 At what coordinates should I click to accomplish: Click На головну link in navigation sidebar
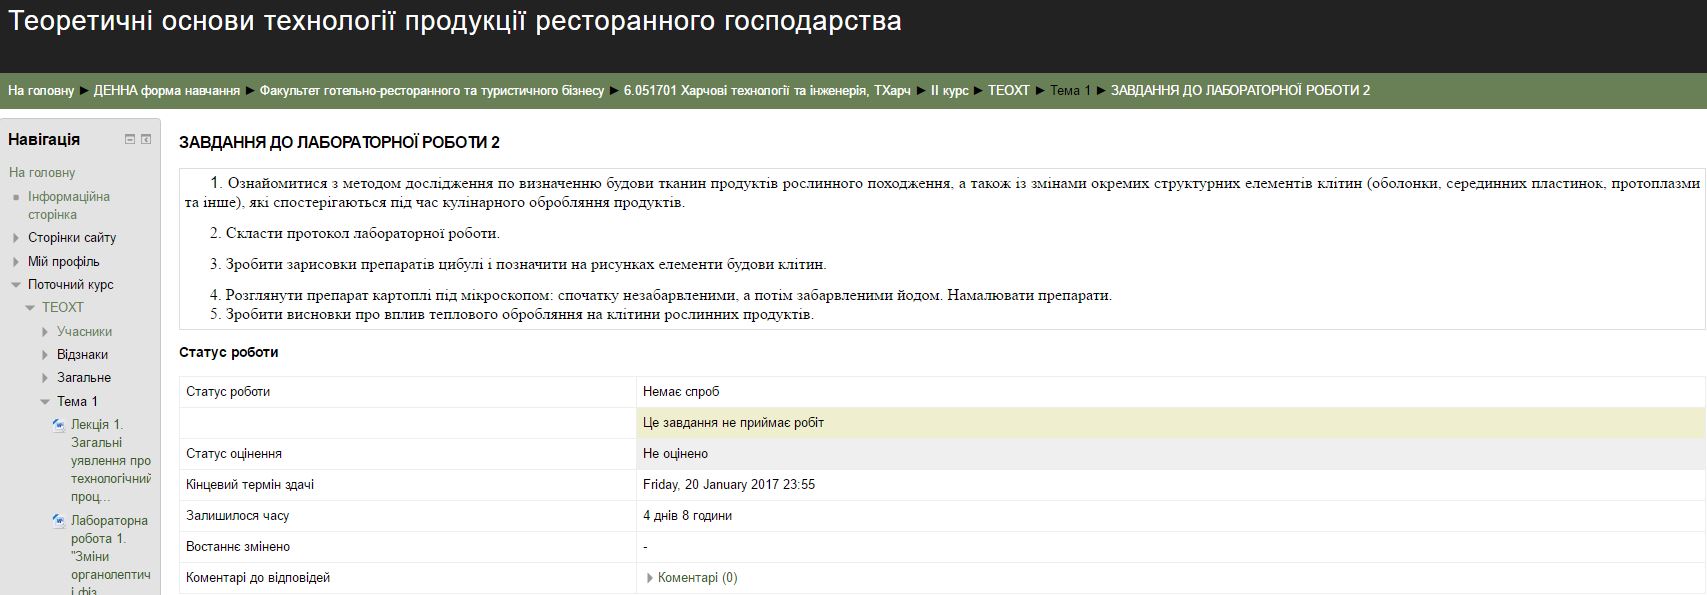click(x=42, y=173)
